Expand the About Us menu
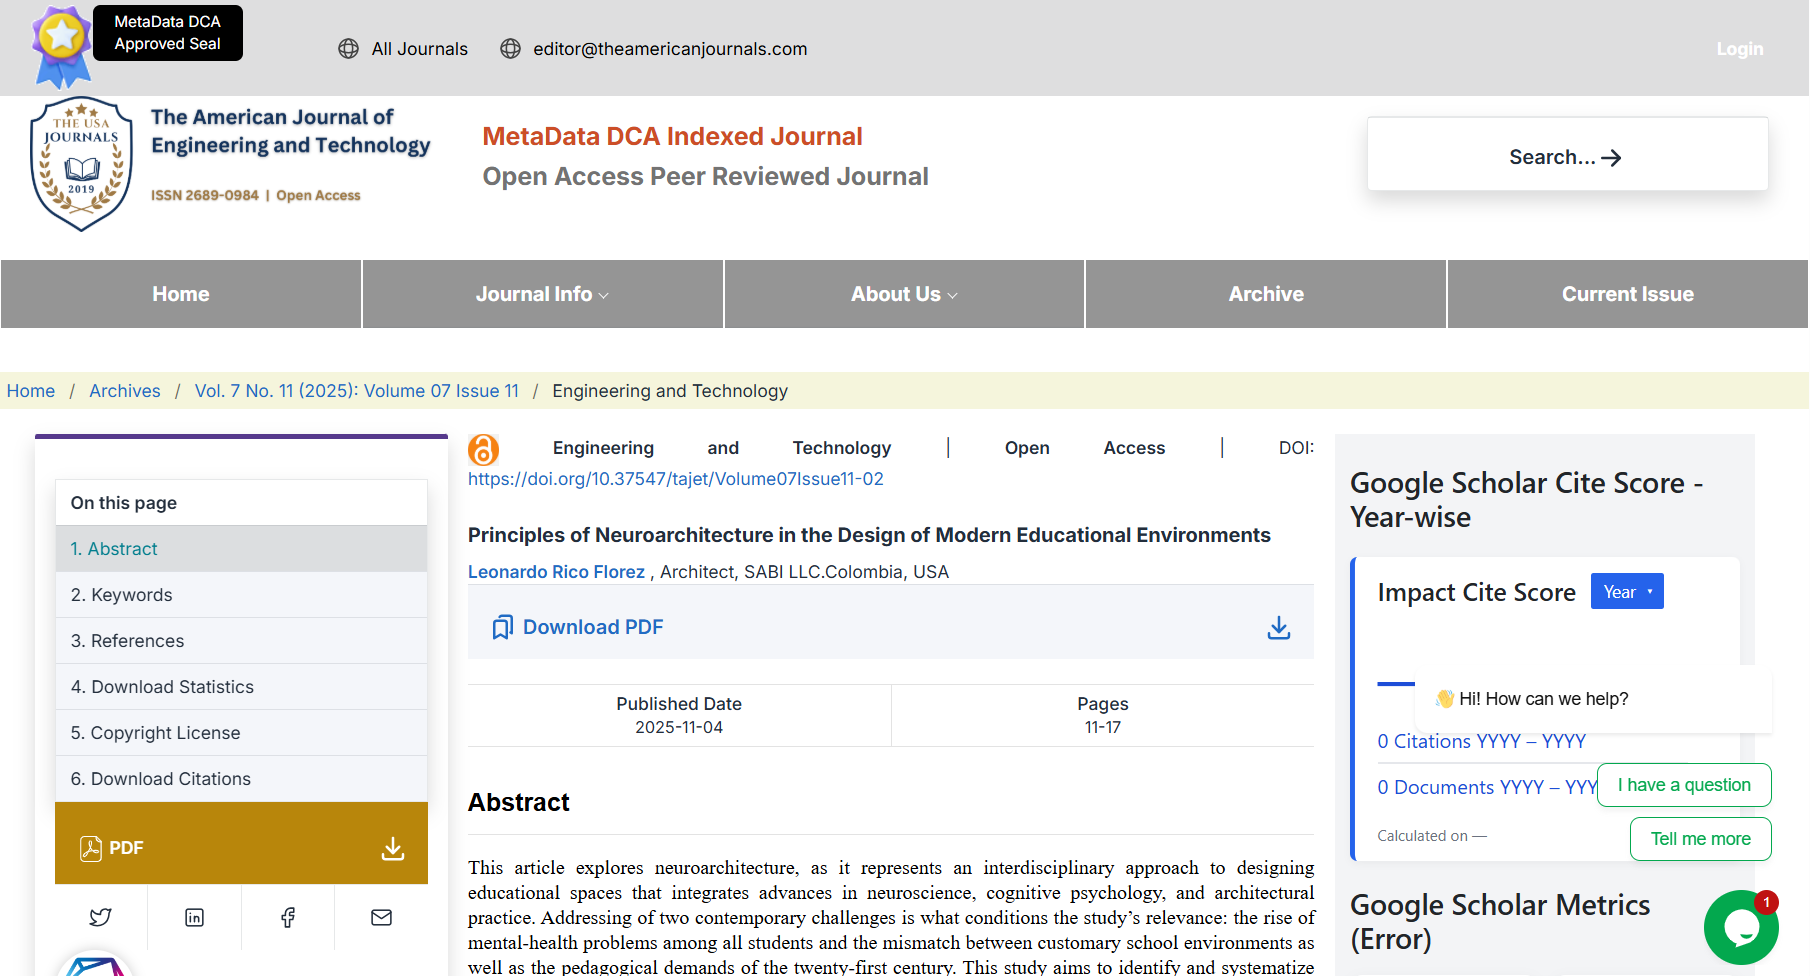The height and width of the screenshot is (976, 1810). (904, 294)
